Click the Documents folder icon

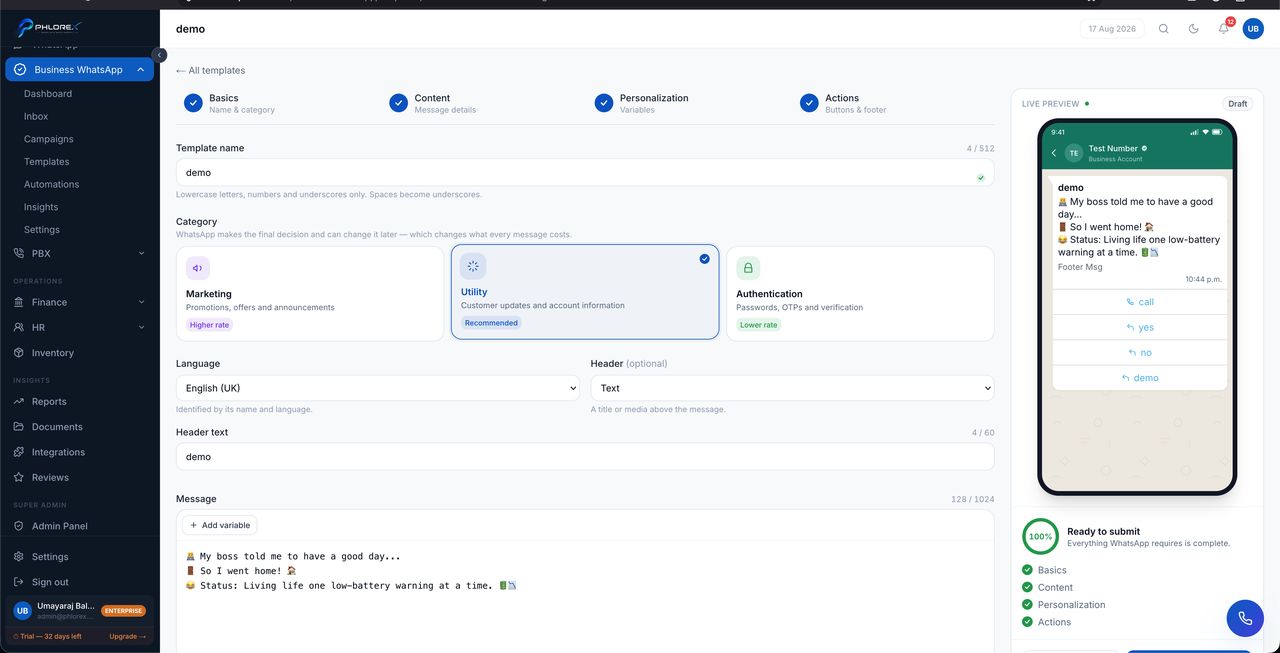click(19, 427)
